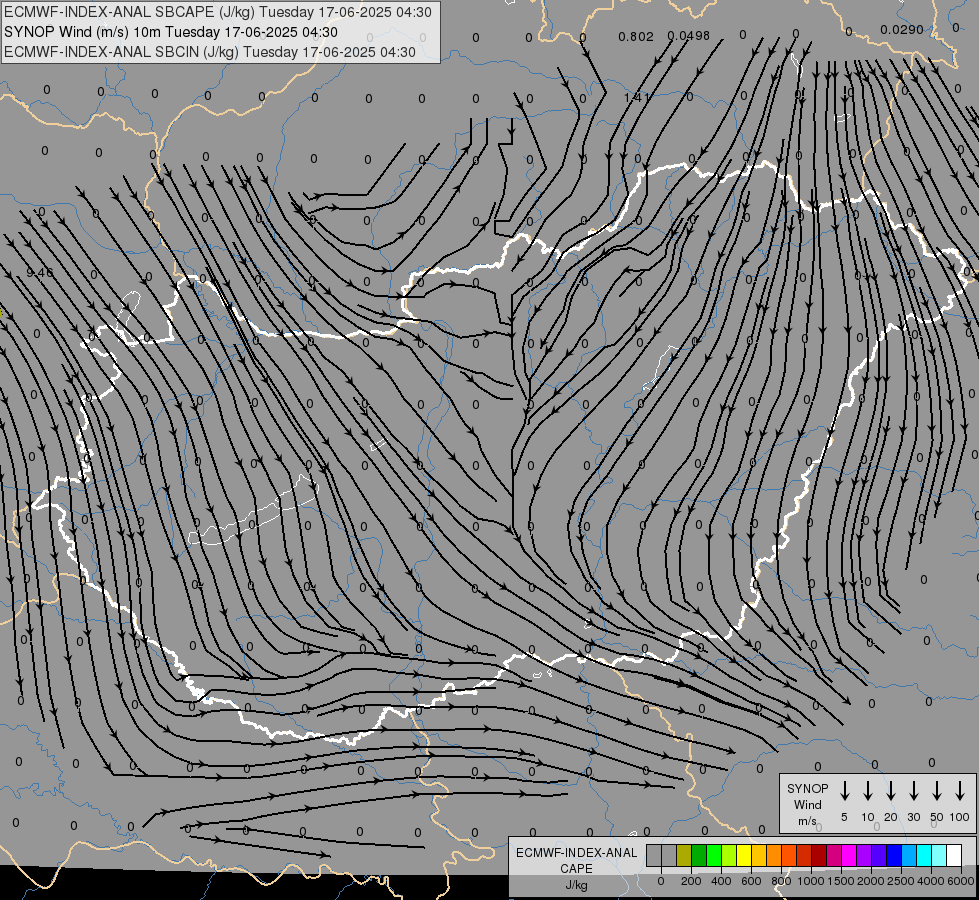Click the 0.0290 value on map

[x=902, y=29]
